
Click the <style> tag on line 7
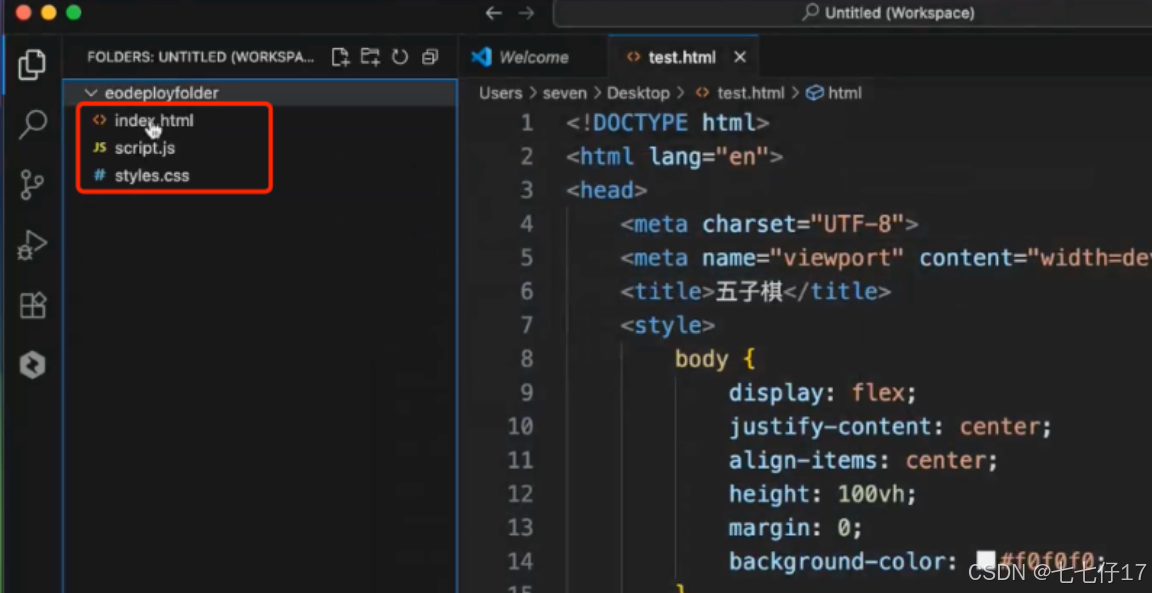667,326
